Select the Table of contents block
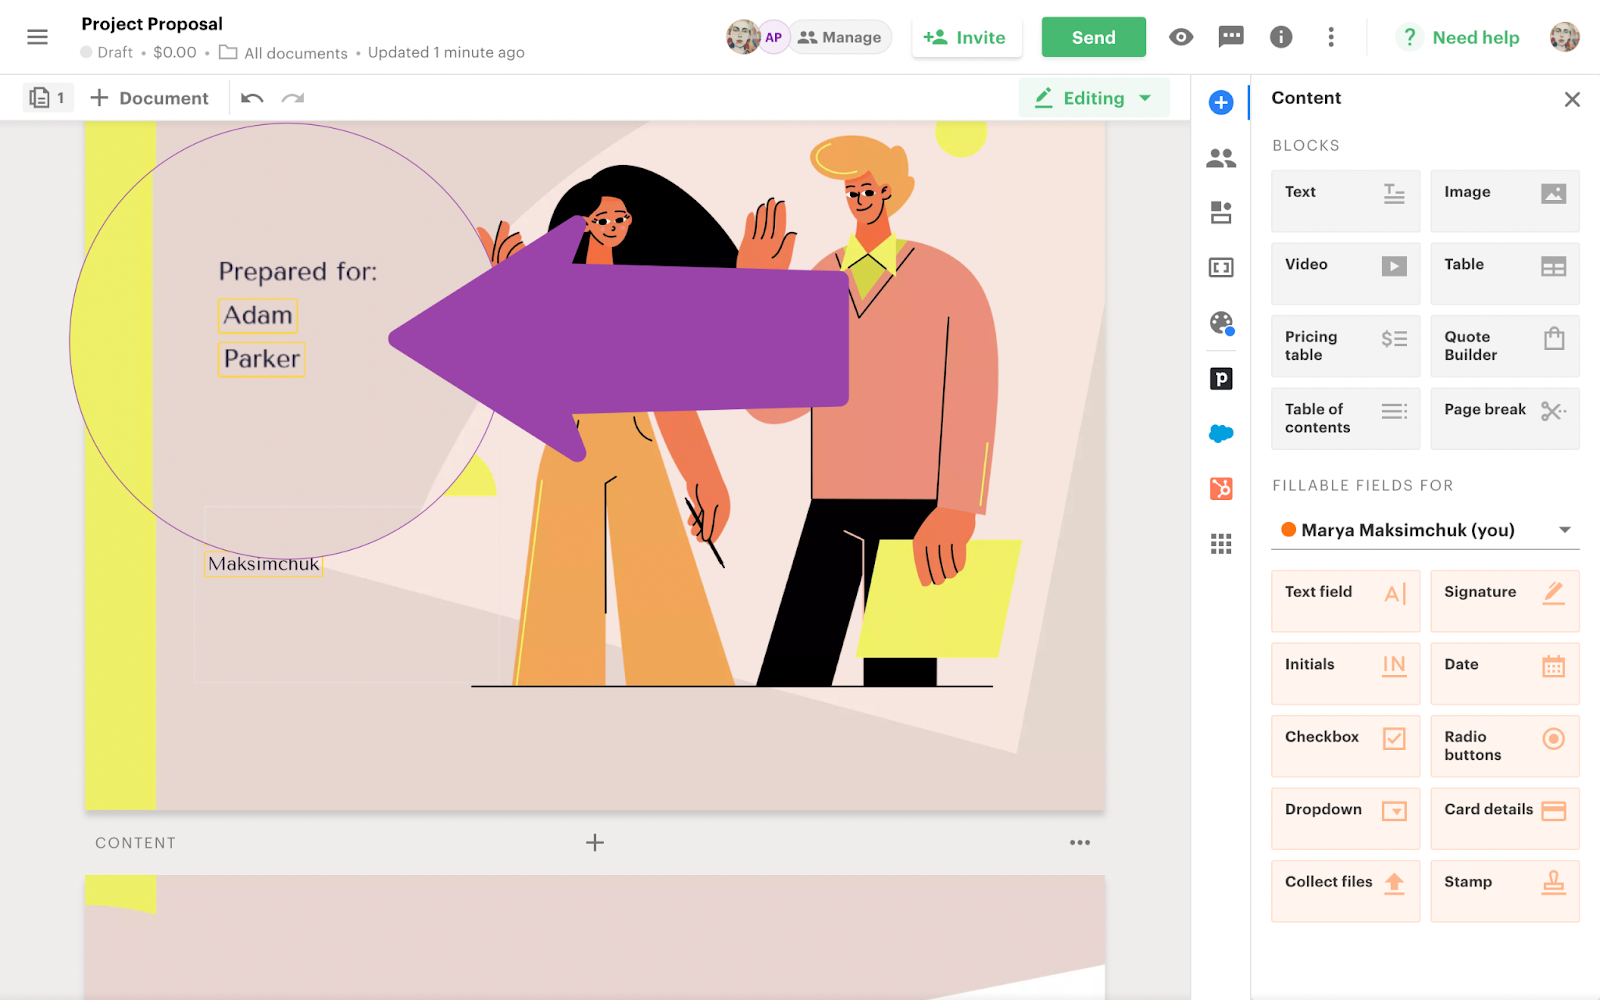The width and height of the screenshot is (1600, 1000). click(1345, 418)
